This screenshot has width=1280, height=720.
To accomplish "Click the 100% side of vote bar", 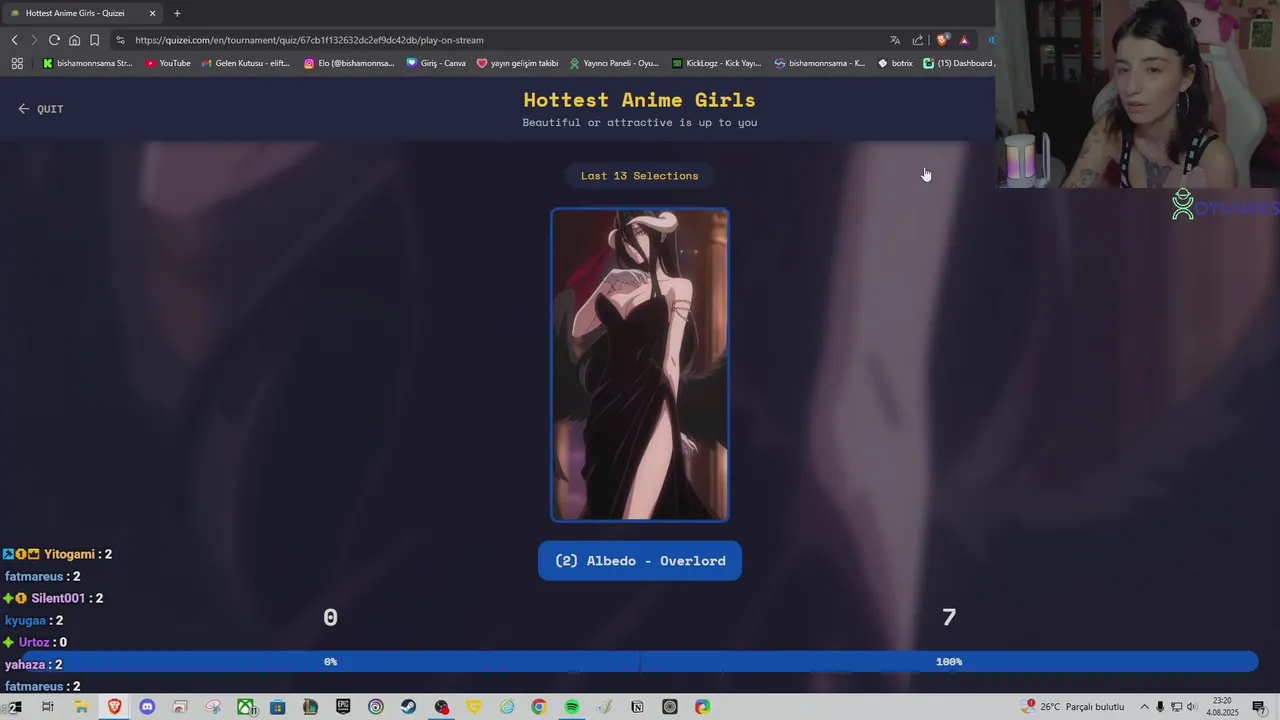I will point(949,662).
